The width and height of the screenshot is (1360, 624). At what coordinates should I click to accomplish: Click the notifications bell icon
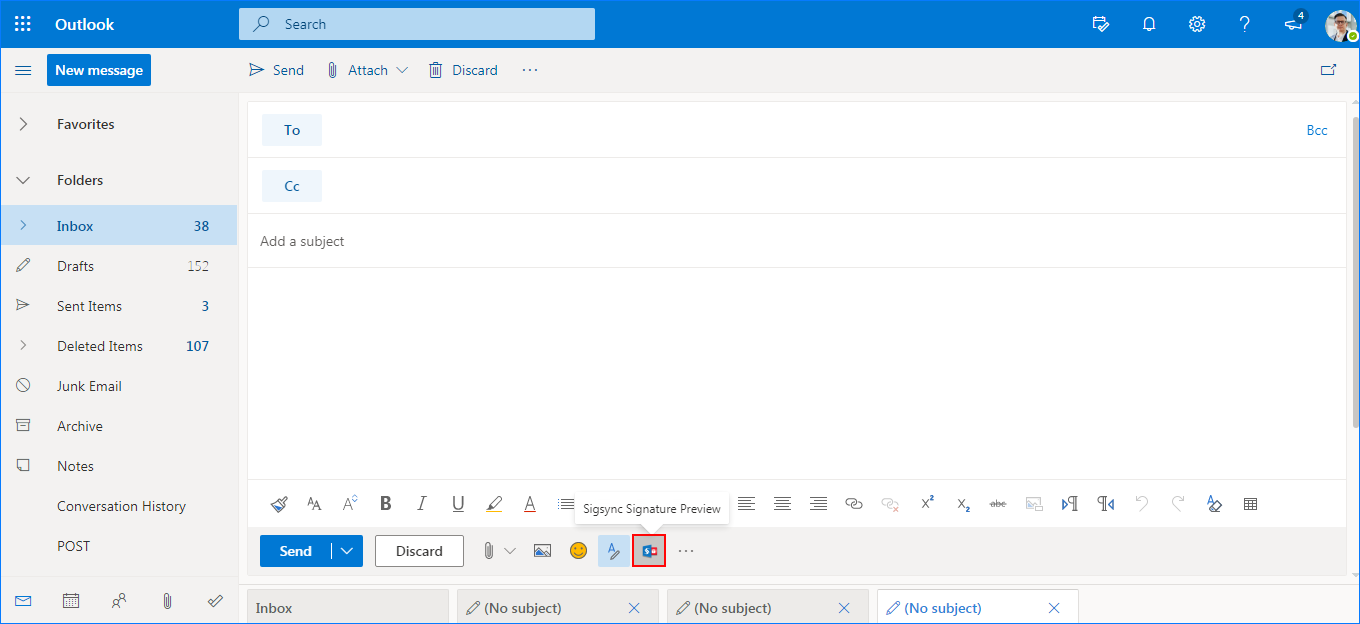pyautogui.click(x=1149, y=24)
